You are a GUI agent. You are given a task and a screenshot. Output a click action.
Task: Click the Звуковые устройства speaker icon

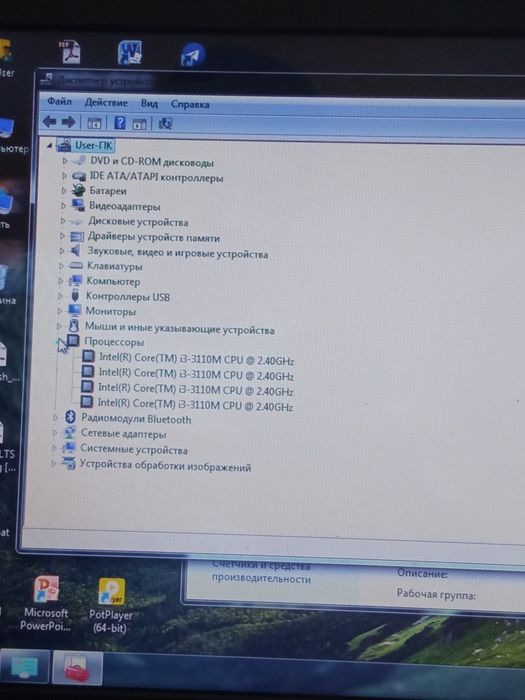[x=76, y=250]
